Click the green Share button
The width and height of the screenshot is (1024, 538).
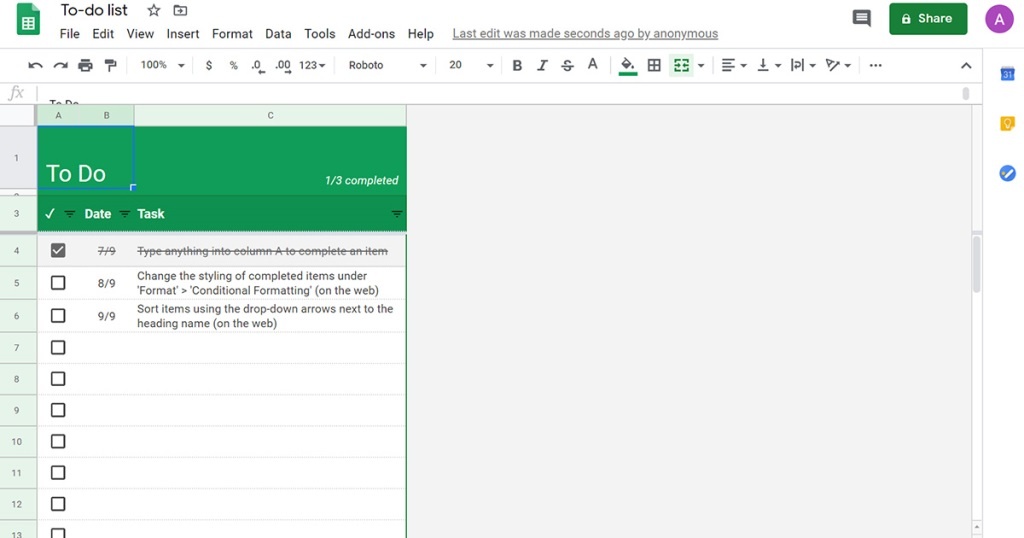pyautogui.click(x=927, y=18)
